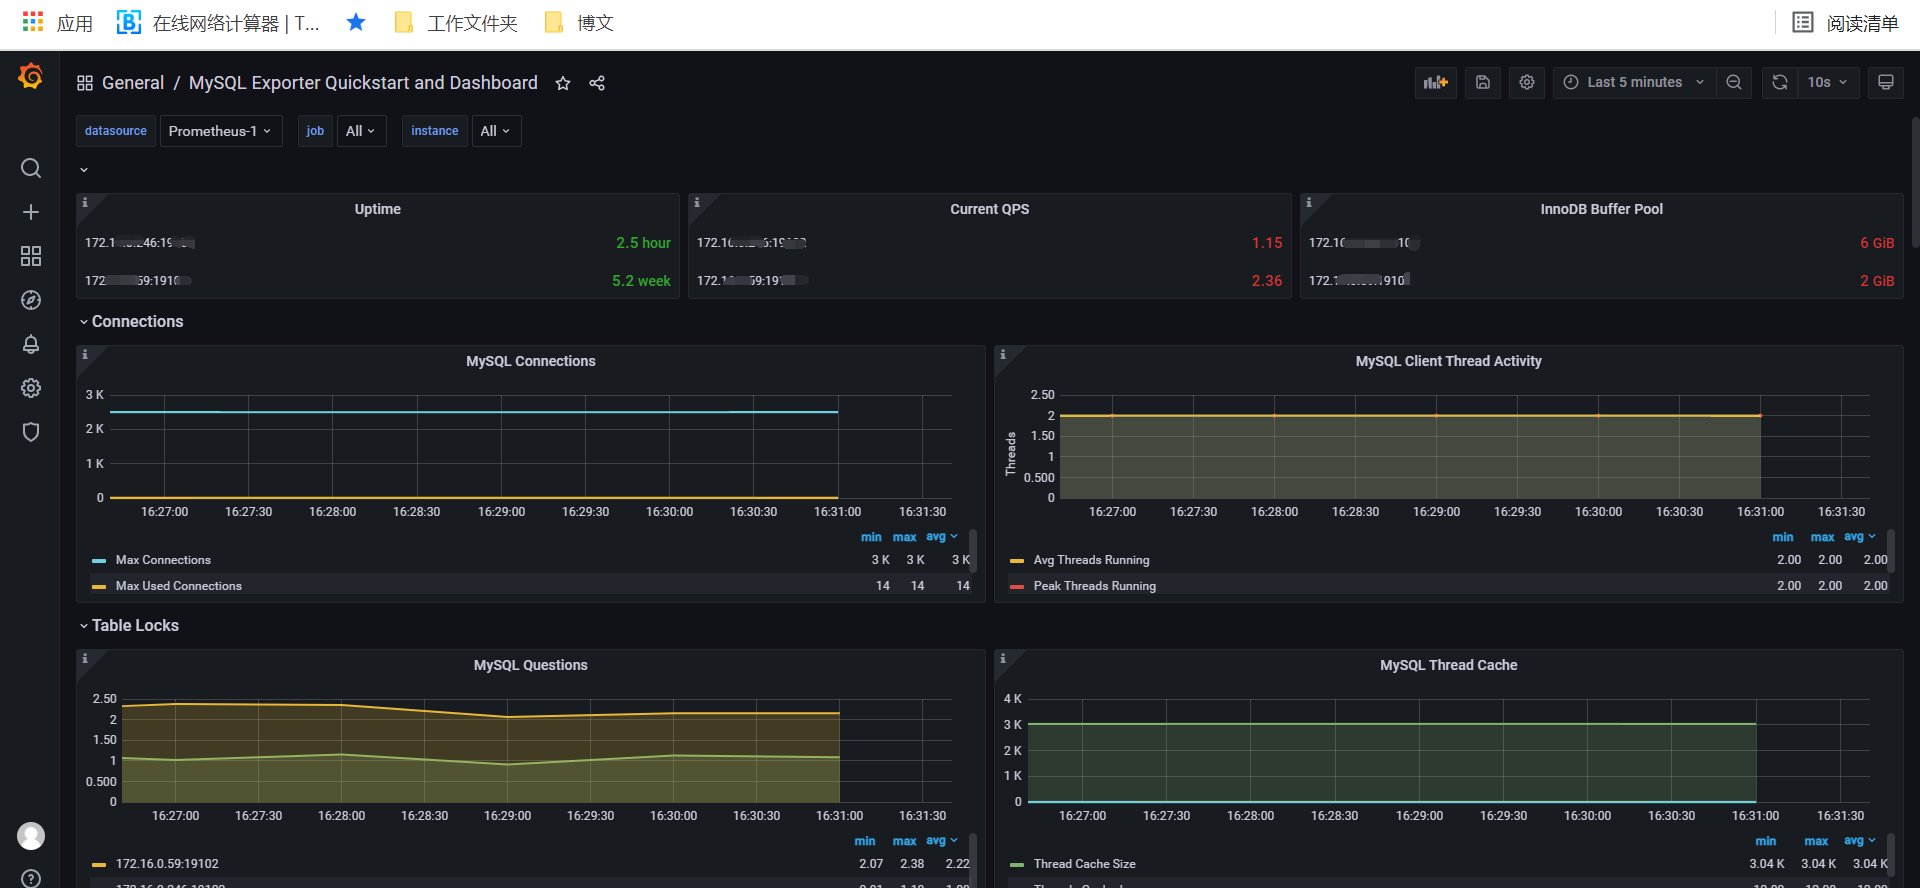Open the 10s refresh interval dropdown
The height and width of the screenshot is (888, 1920).
(x=1829, y=82)
